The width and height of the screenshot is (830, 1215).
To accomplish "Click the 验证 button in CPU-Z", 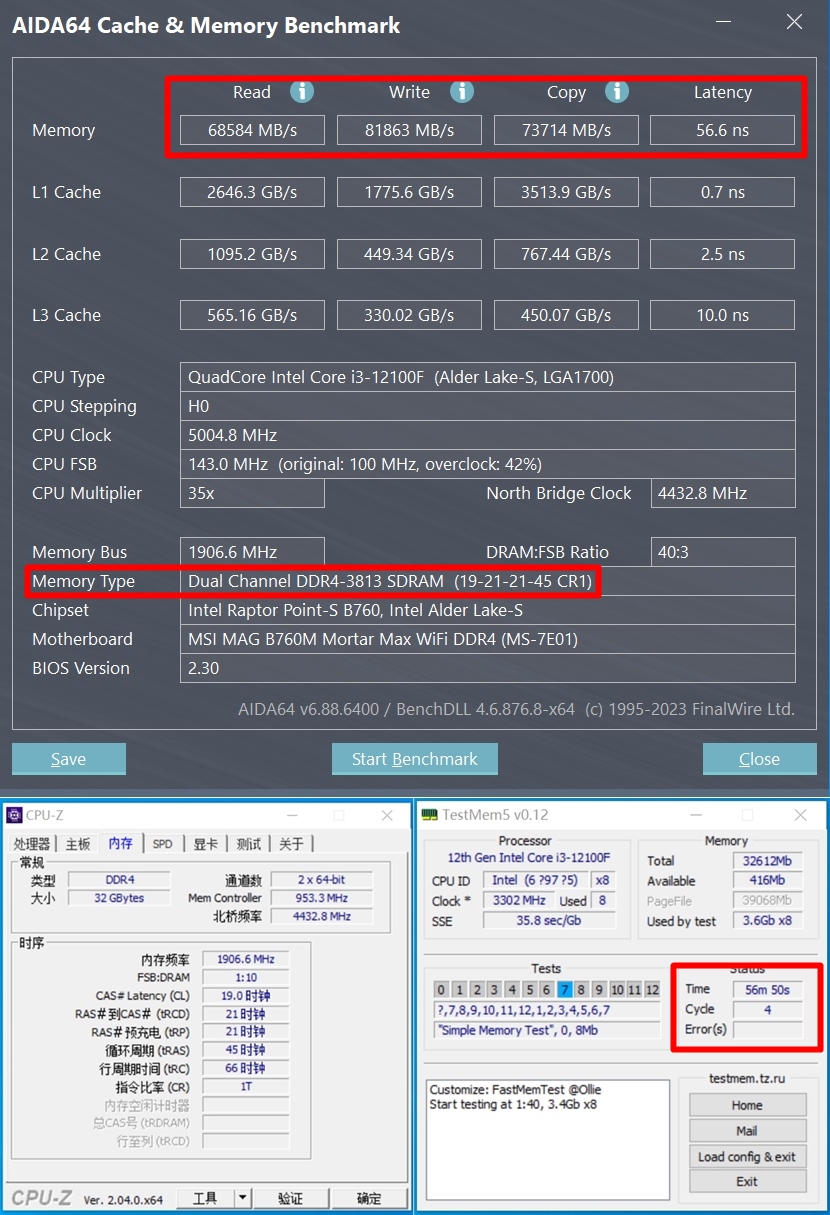I will 290,1198.
